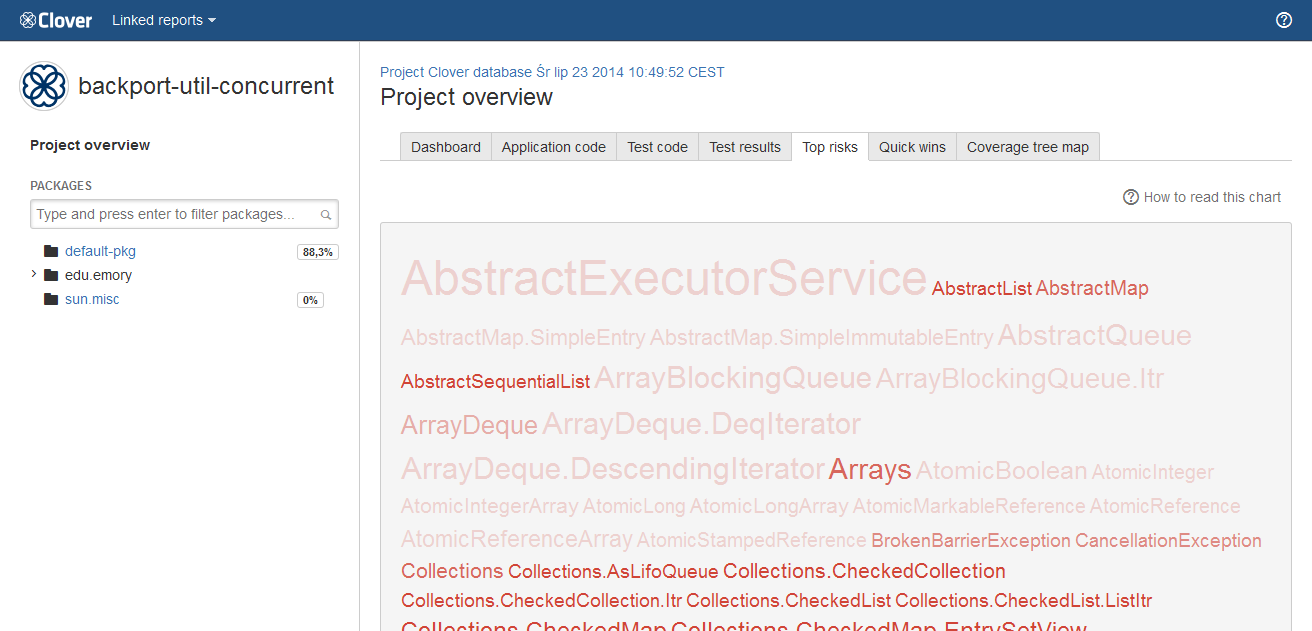This screenshot has width=1312, height=631.
Task: Open the default-pkg package link
Action: [100, 251]
